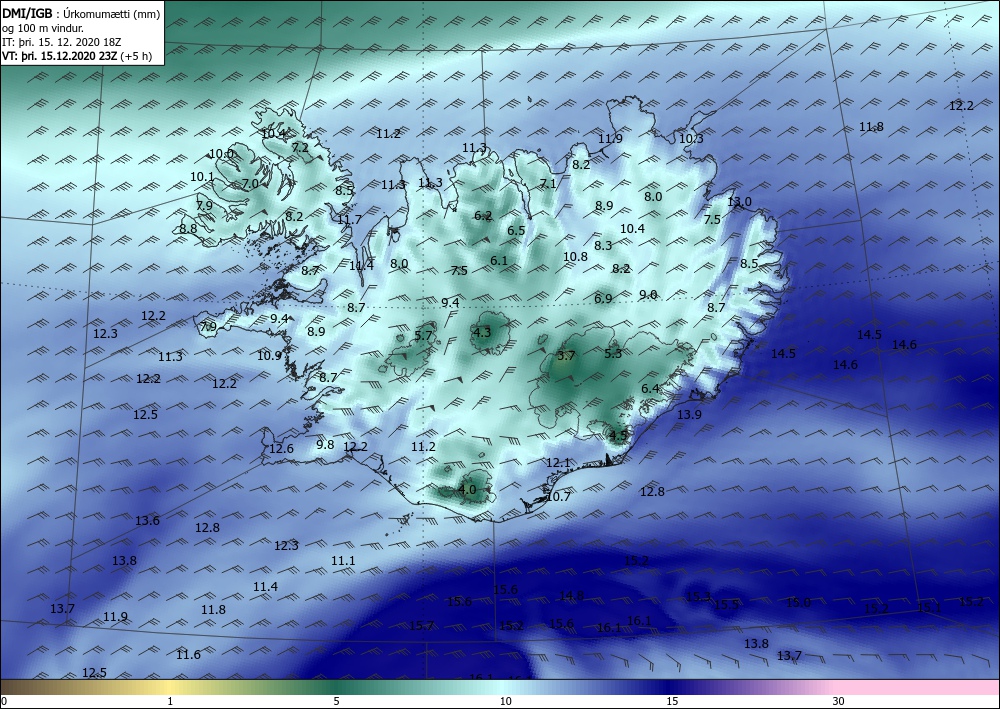This screenshot has height=709, width=1000.
Task: Select the map value 5.3
Action: pyautogui.click(x=612, y=353)
